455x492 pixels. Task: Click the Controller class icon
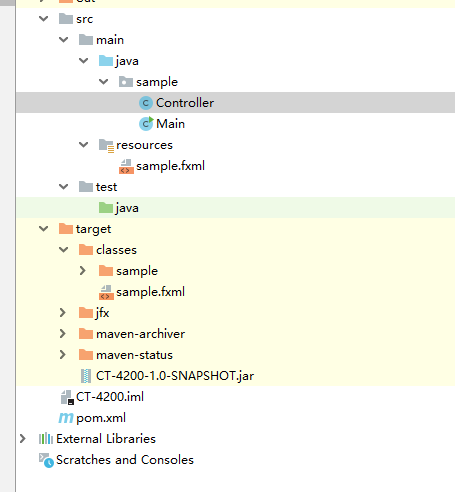point(146,103)
